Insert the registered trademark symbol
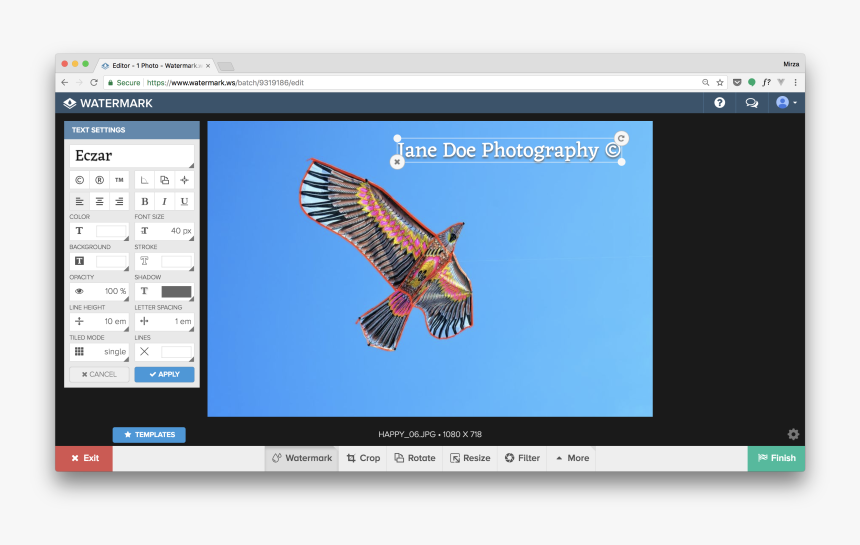Image resolution: width=860 pixels, height=545 pixels. coord(99,180)
